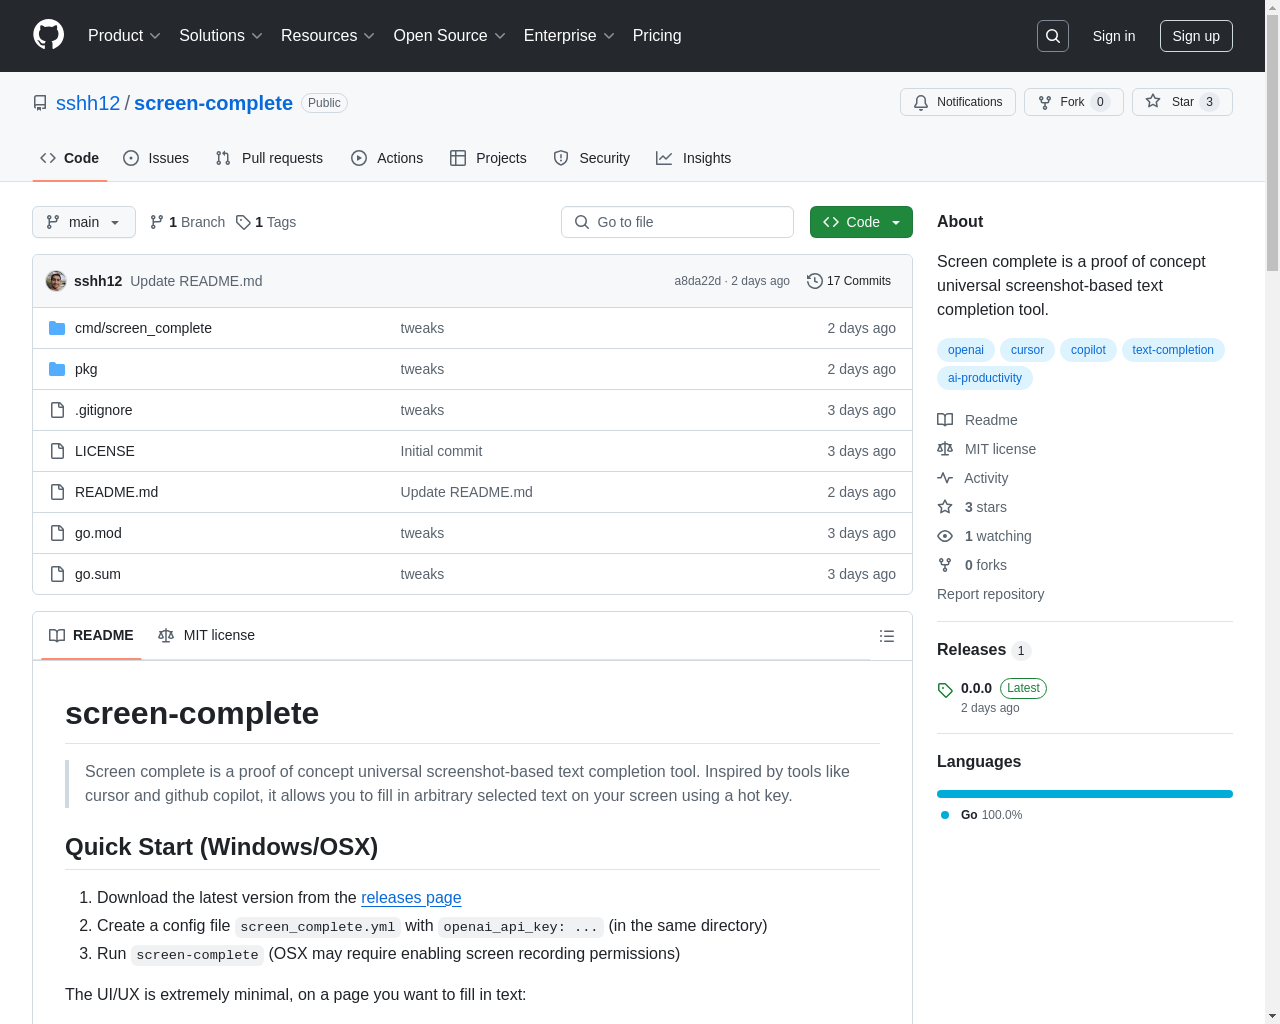1280x1024 pixels.
Task: Open MIT license link in About
Action: pos(986,449)
